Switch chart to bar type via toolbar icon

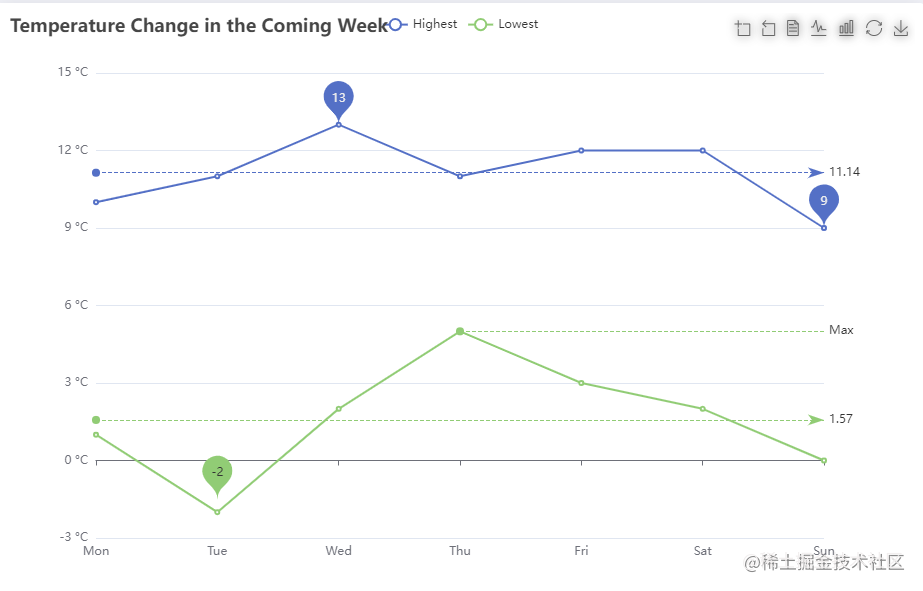click(x=845, y=28)
